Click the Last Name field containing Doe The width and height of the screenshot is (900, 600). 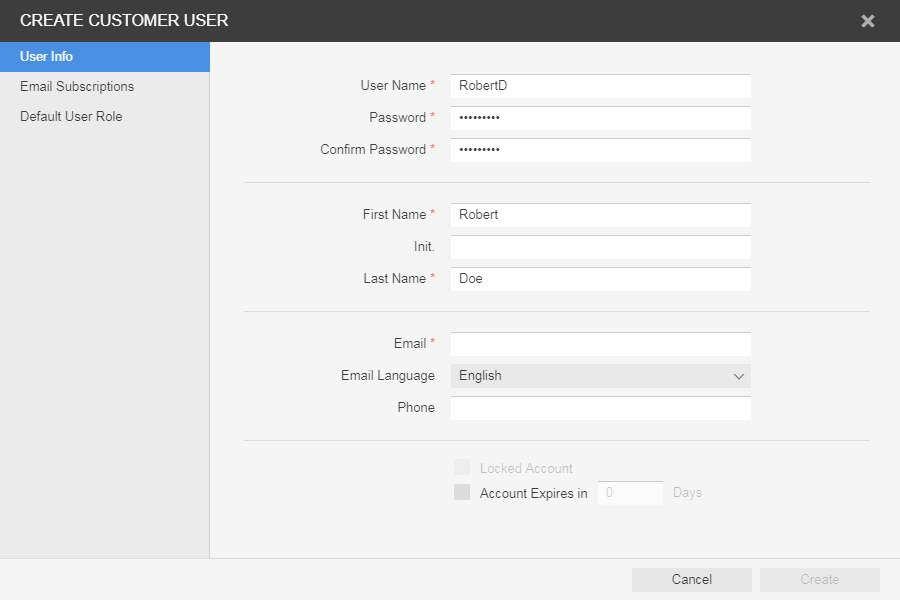point(600,279)
